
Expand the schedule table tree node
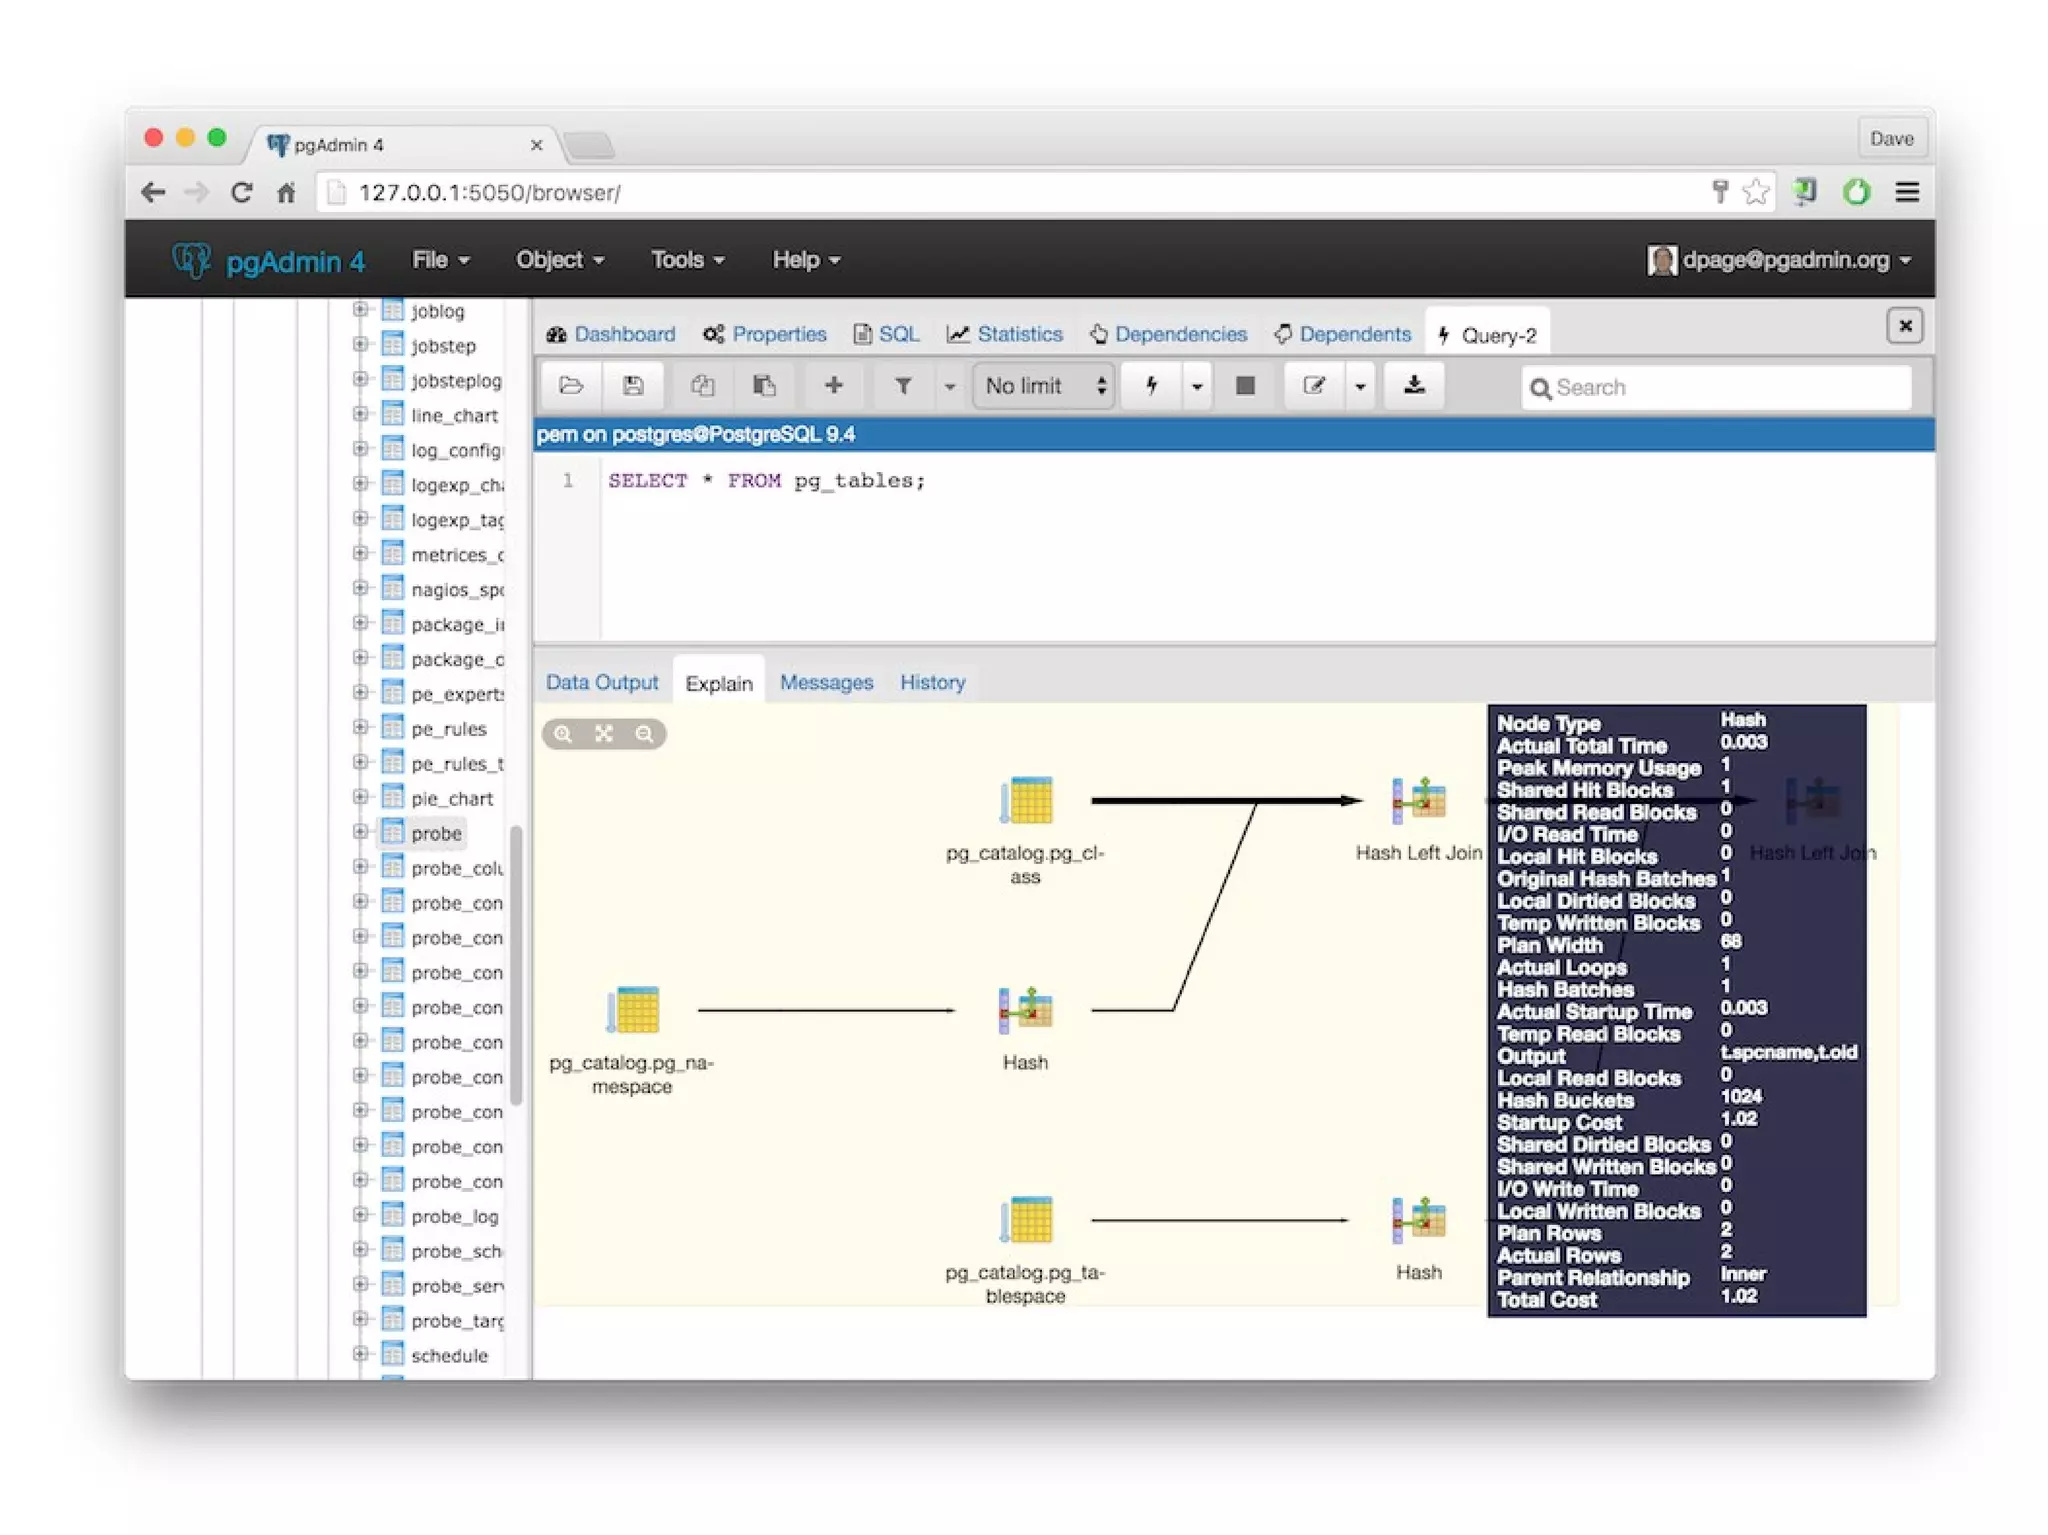pos(360,1354)
